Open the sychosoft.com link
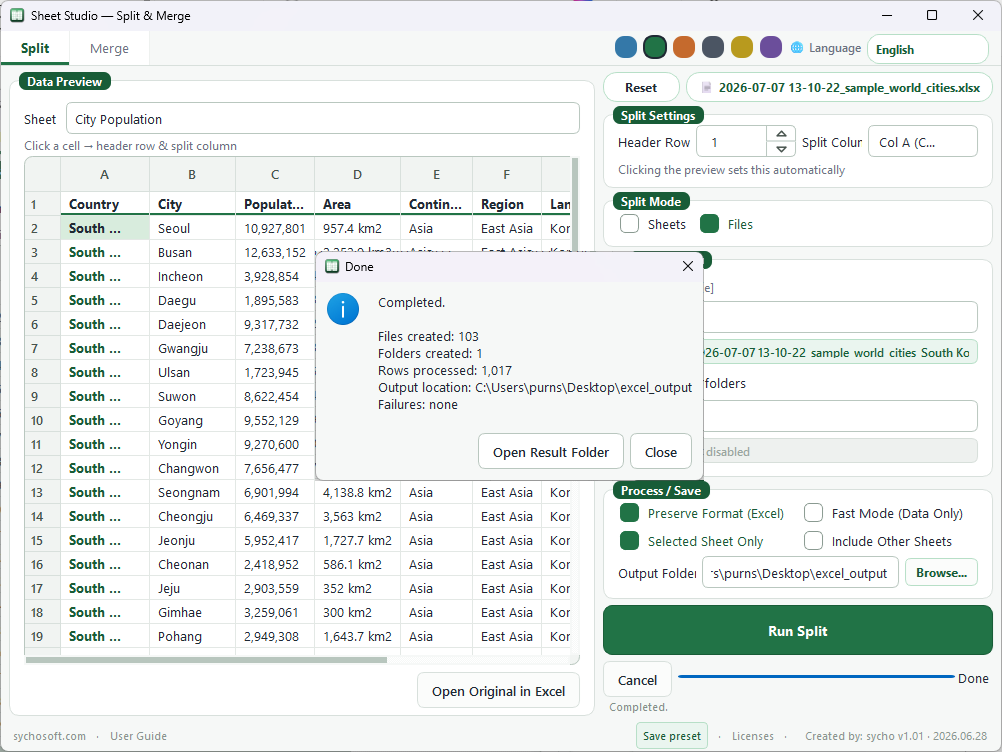The image size is (1002, 752). tap(49, 736)
